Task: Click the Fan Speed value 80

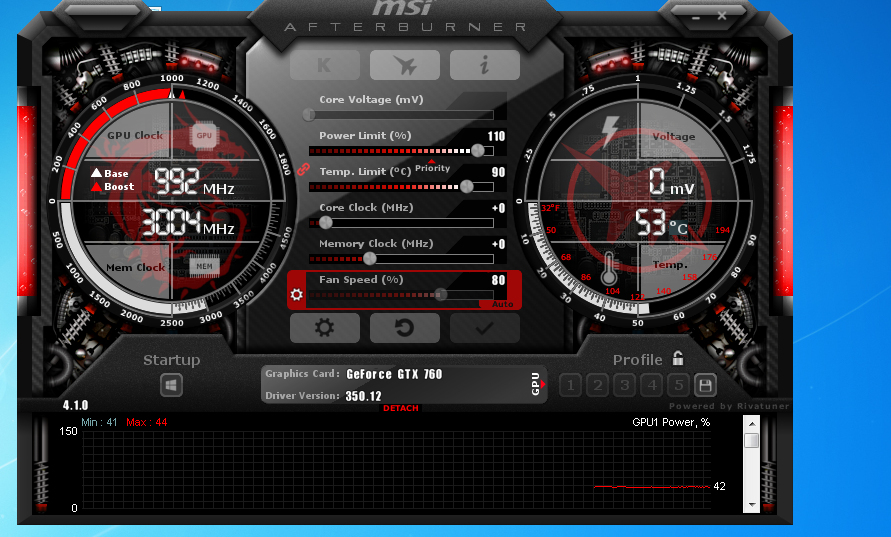Action: 498,280
